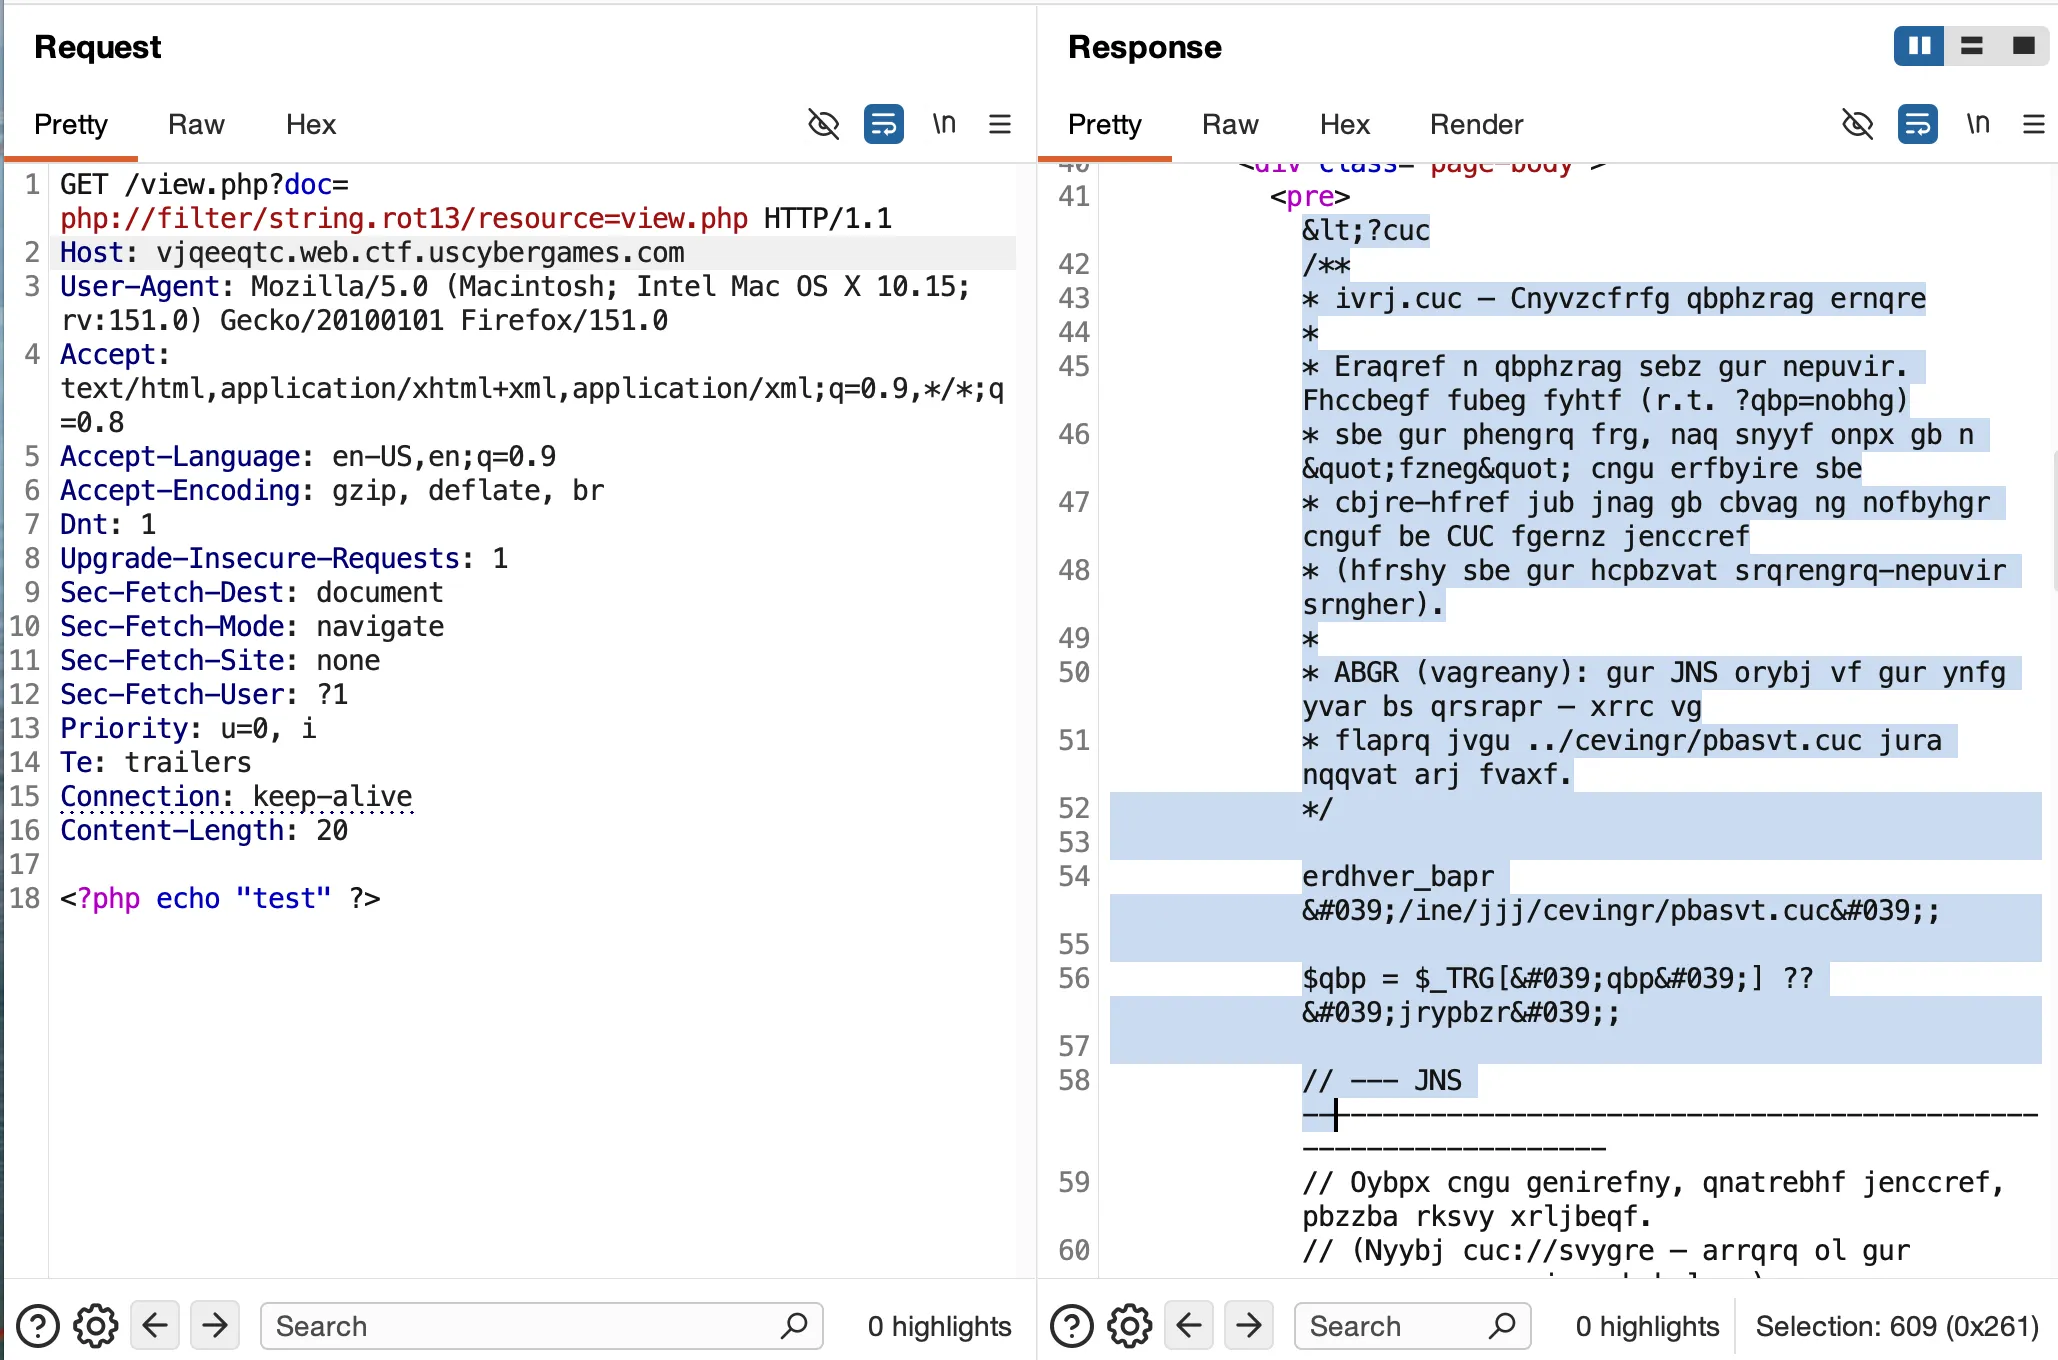Viewport: 2058px width, 1360px height.
Task: Go to previous Request search match
Action: [x=155, y=1326]
